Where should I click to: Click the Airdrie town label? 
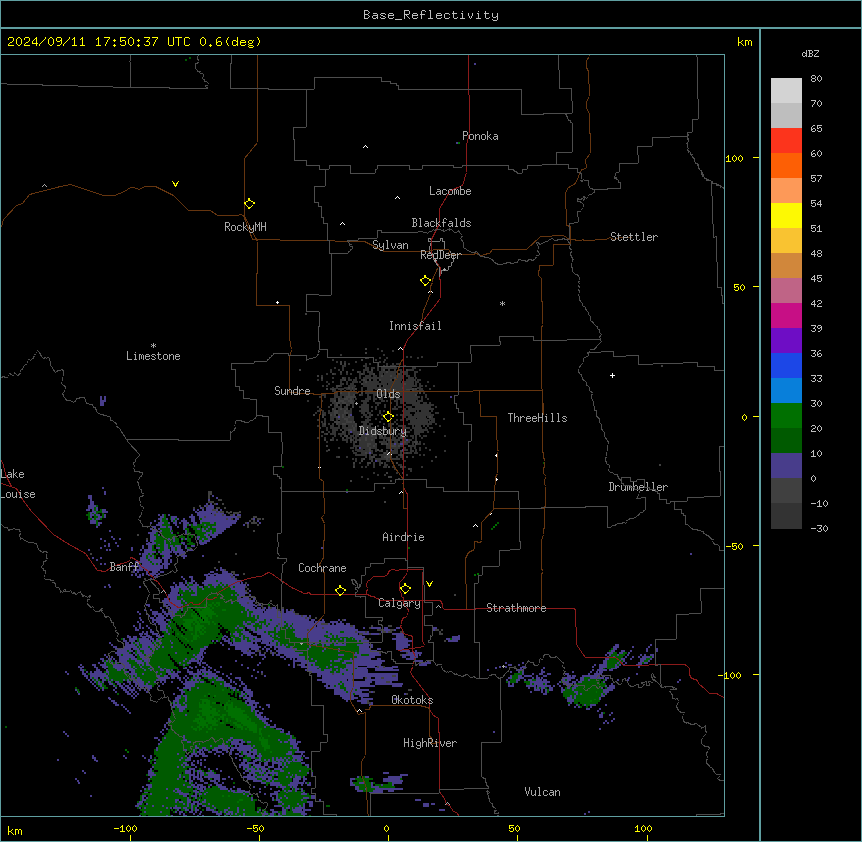tap(403, 537)
